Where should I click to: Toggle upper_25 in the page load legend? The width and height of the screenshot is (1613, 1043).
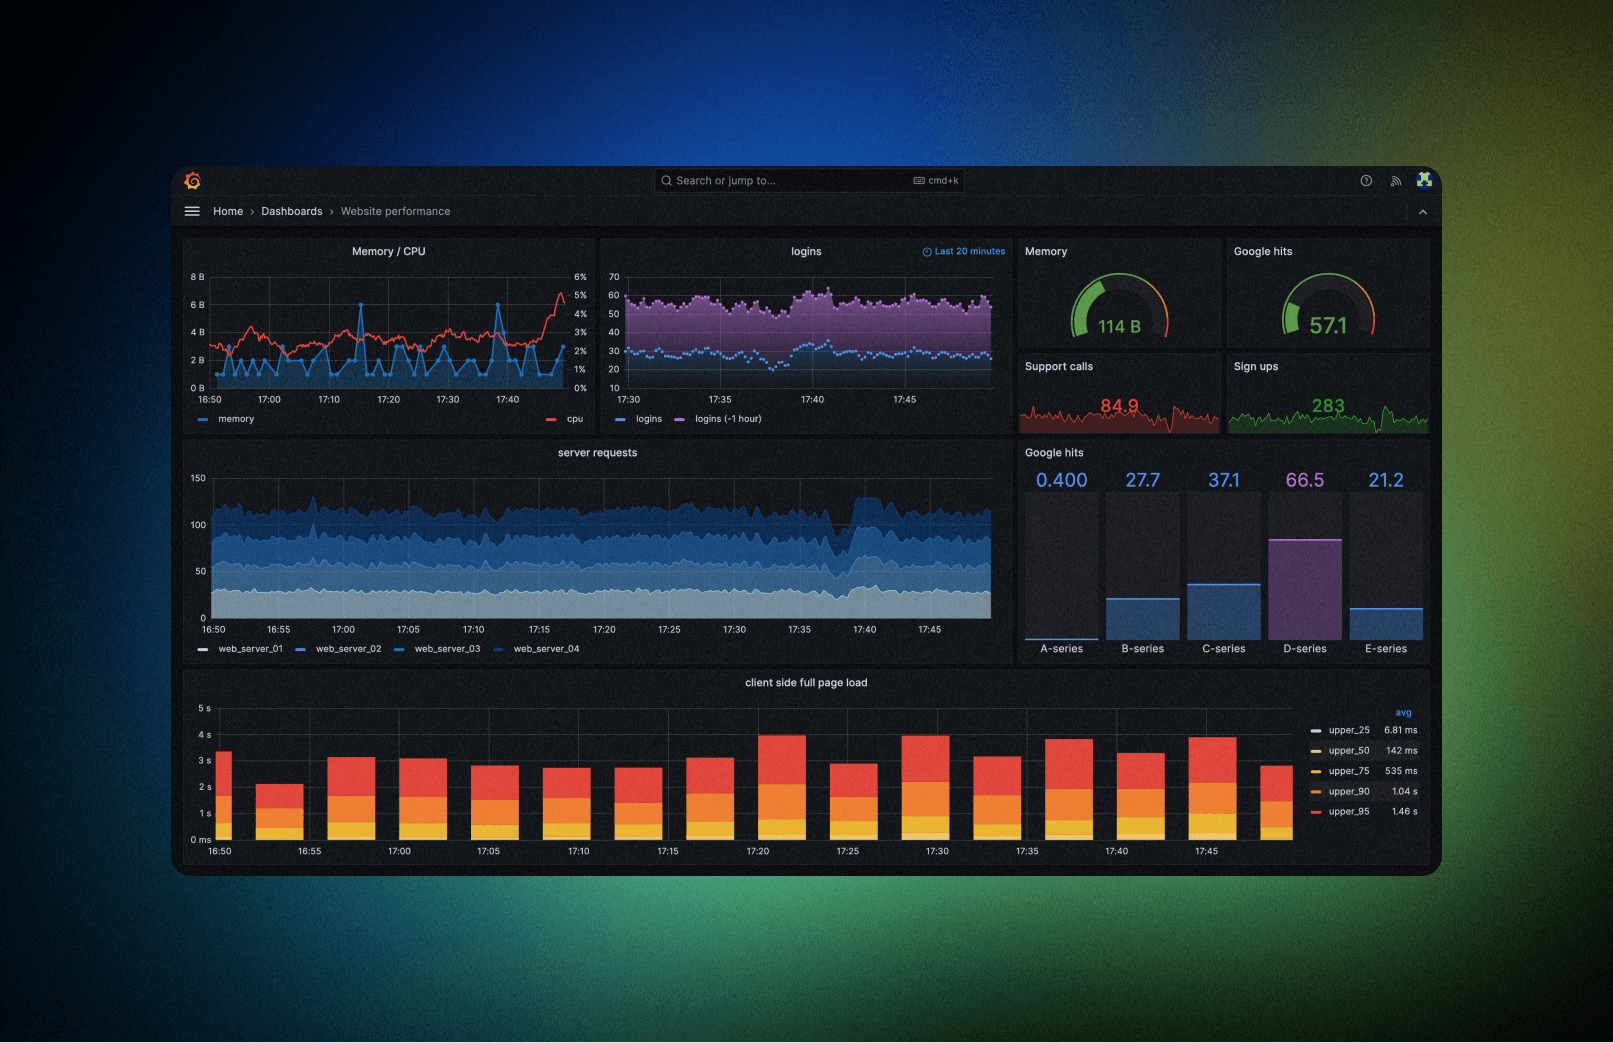[x=1349, y=730]
